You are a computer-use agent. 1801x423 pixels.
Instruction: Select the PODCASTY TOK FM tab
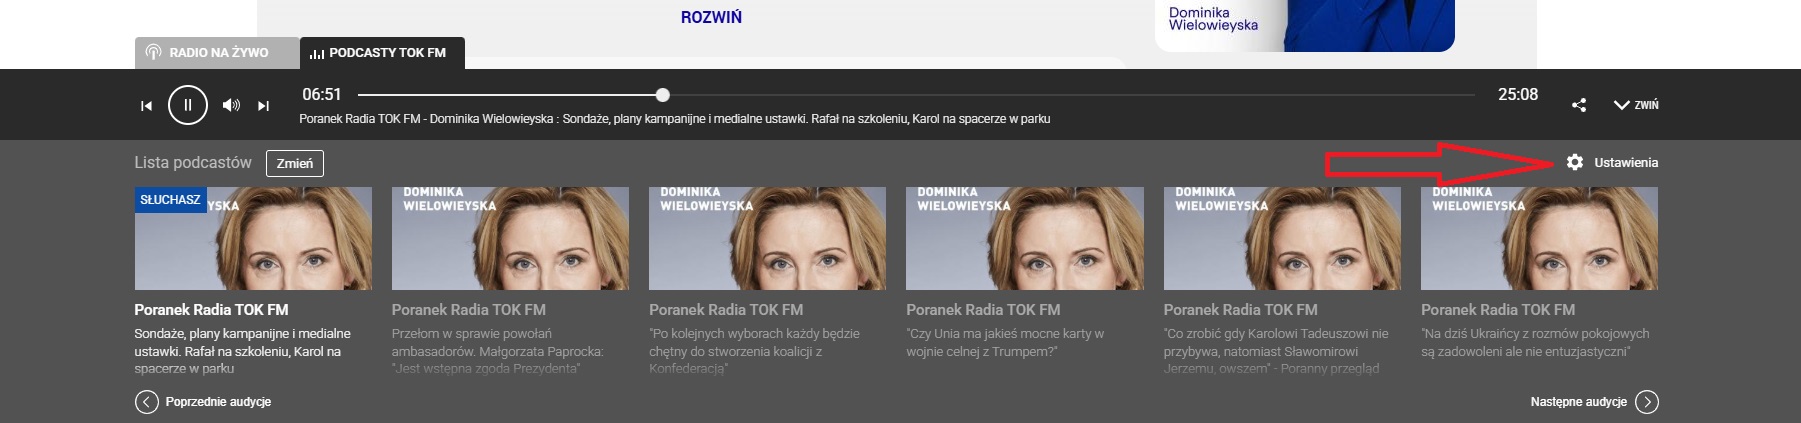(x=382, y=53)
